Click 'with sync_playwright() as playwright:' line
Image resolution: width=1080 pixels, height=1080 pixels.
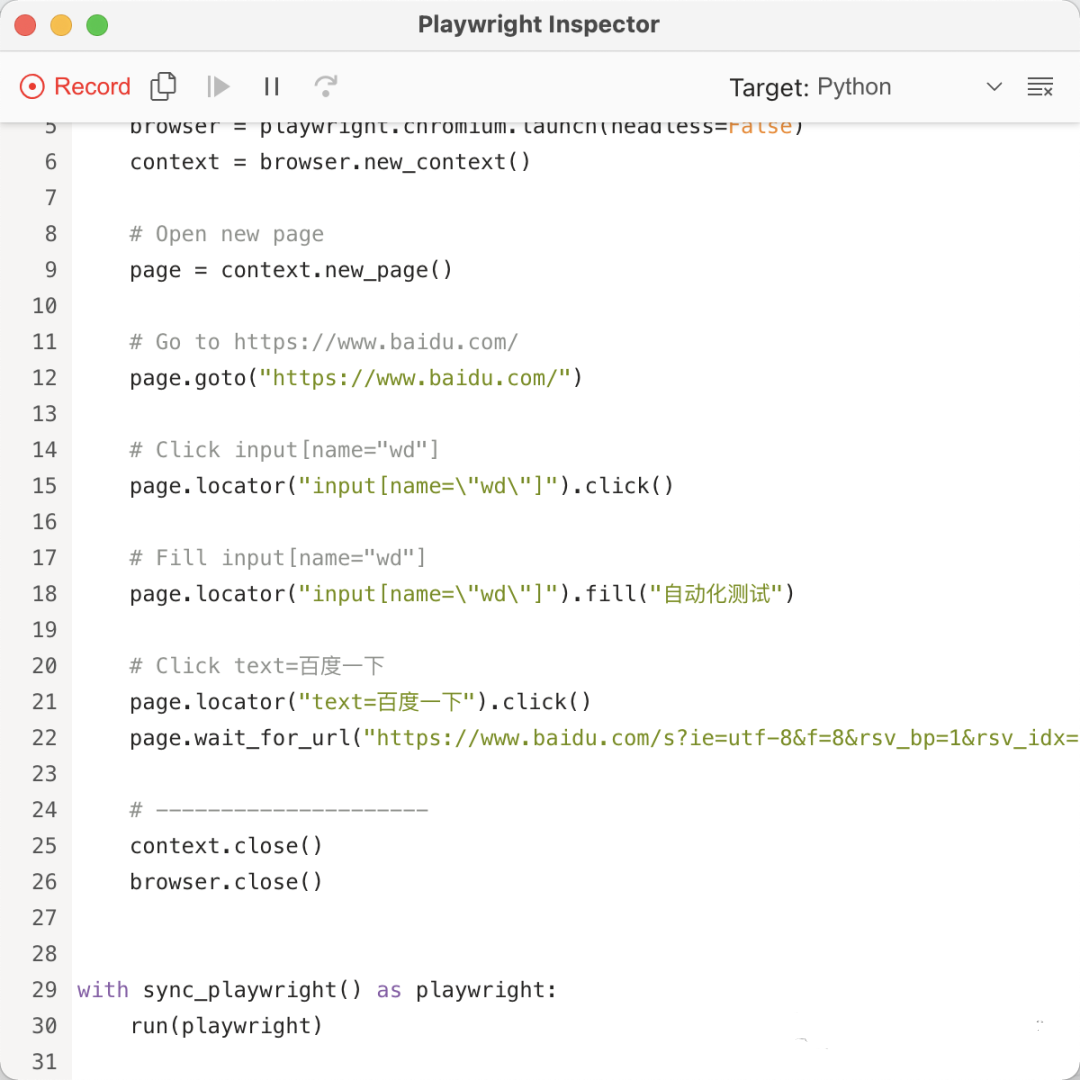click(x=317, y=990)
